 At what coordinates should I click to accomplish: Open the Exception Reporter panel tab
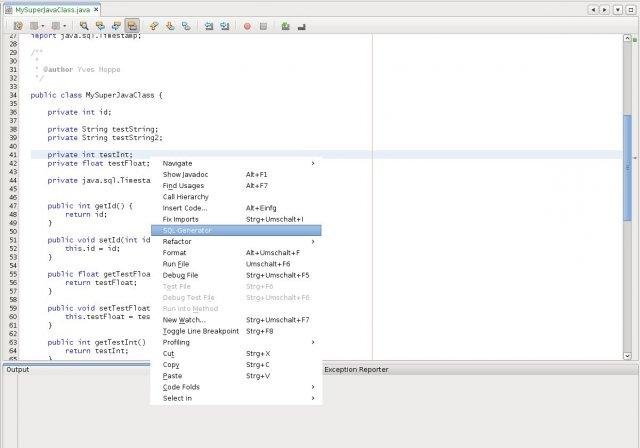356,370
